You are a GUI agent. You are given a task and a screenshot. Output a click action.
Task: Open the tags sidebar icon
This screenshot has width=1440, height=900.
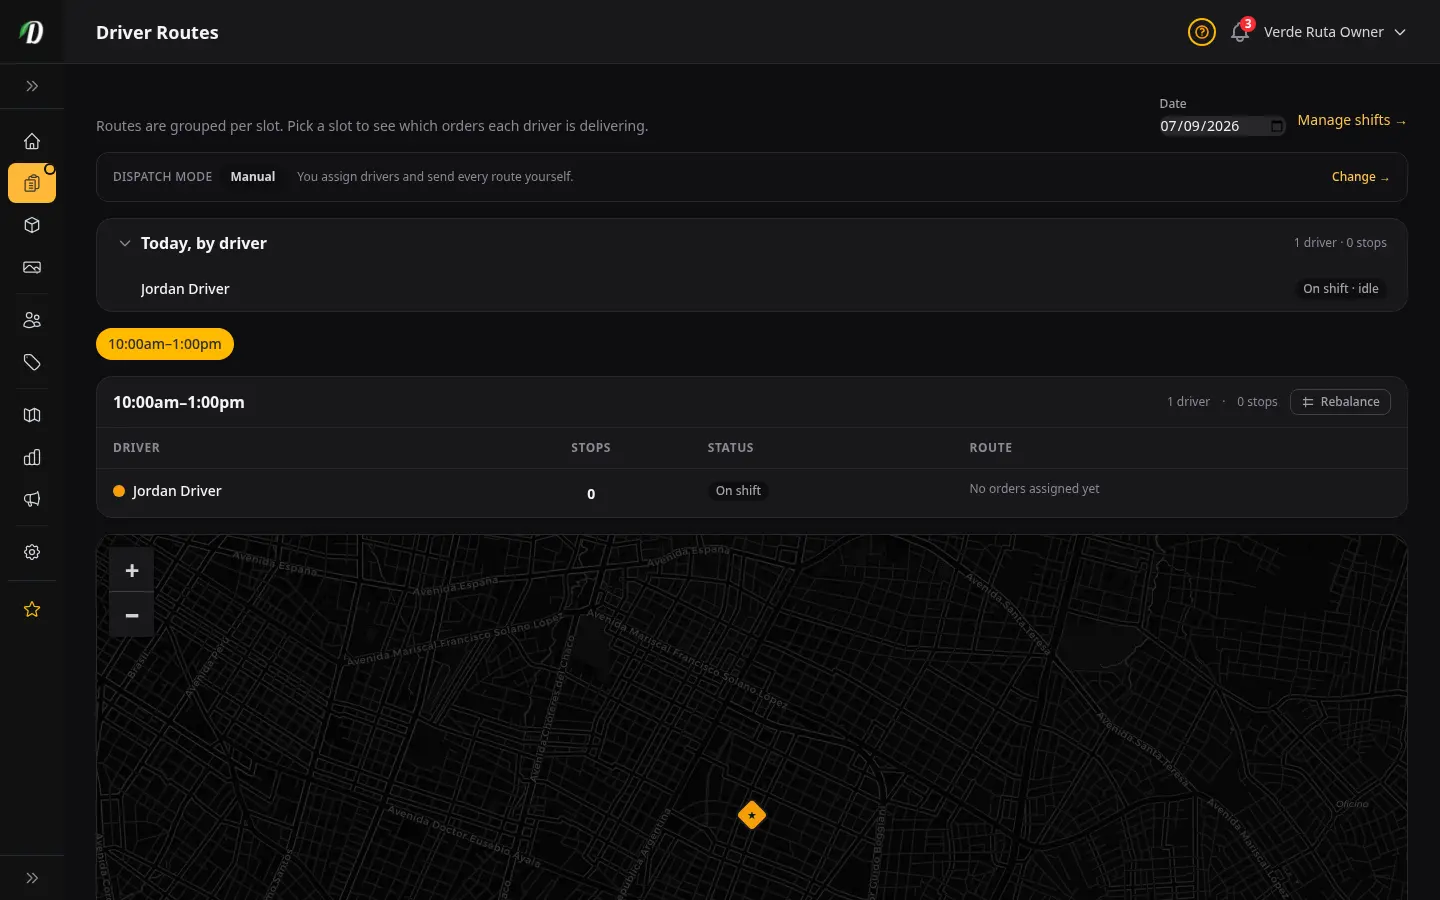(x=32, y=362)
